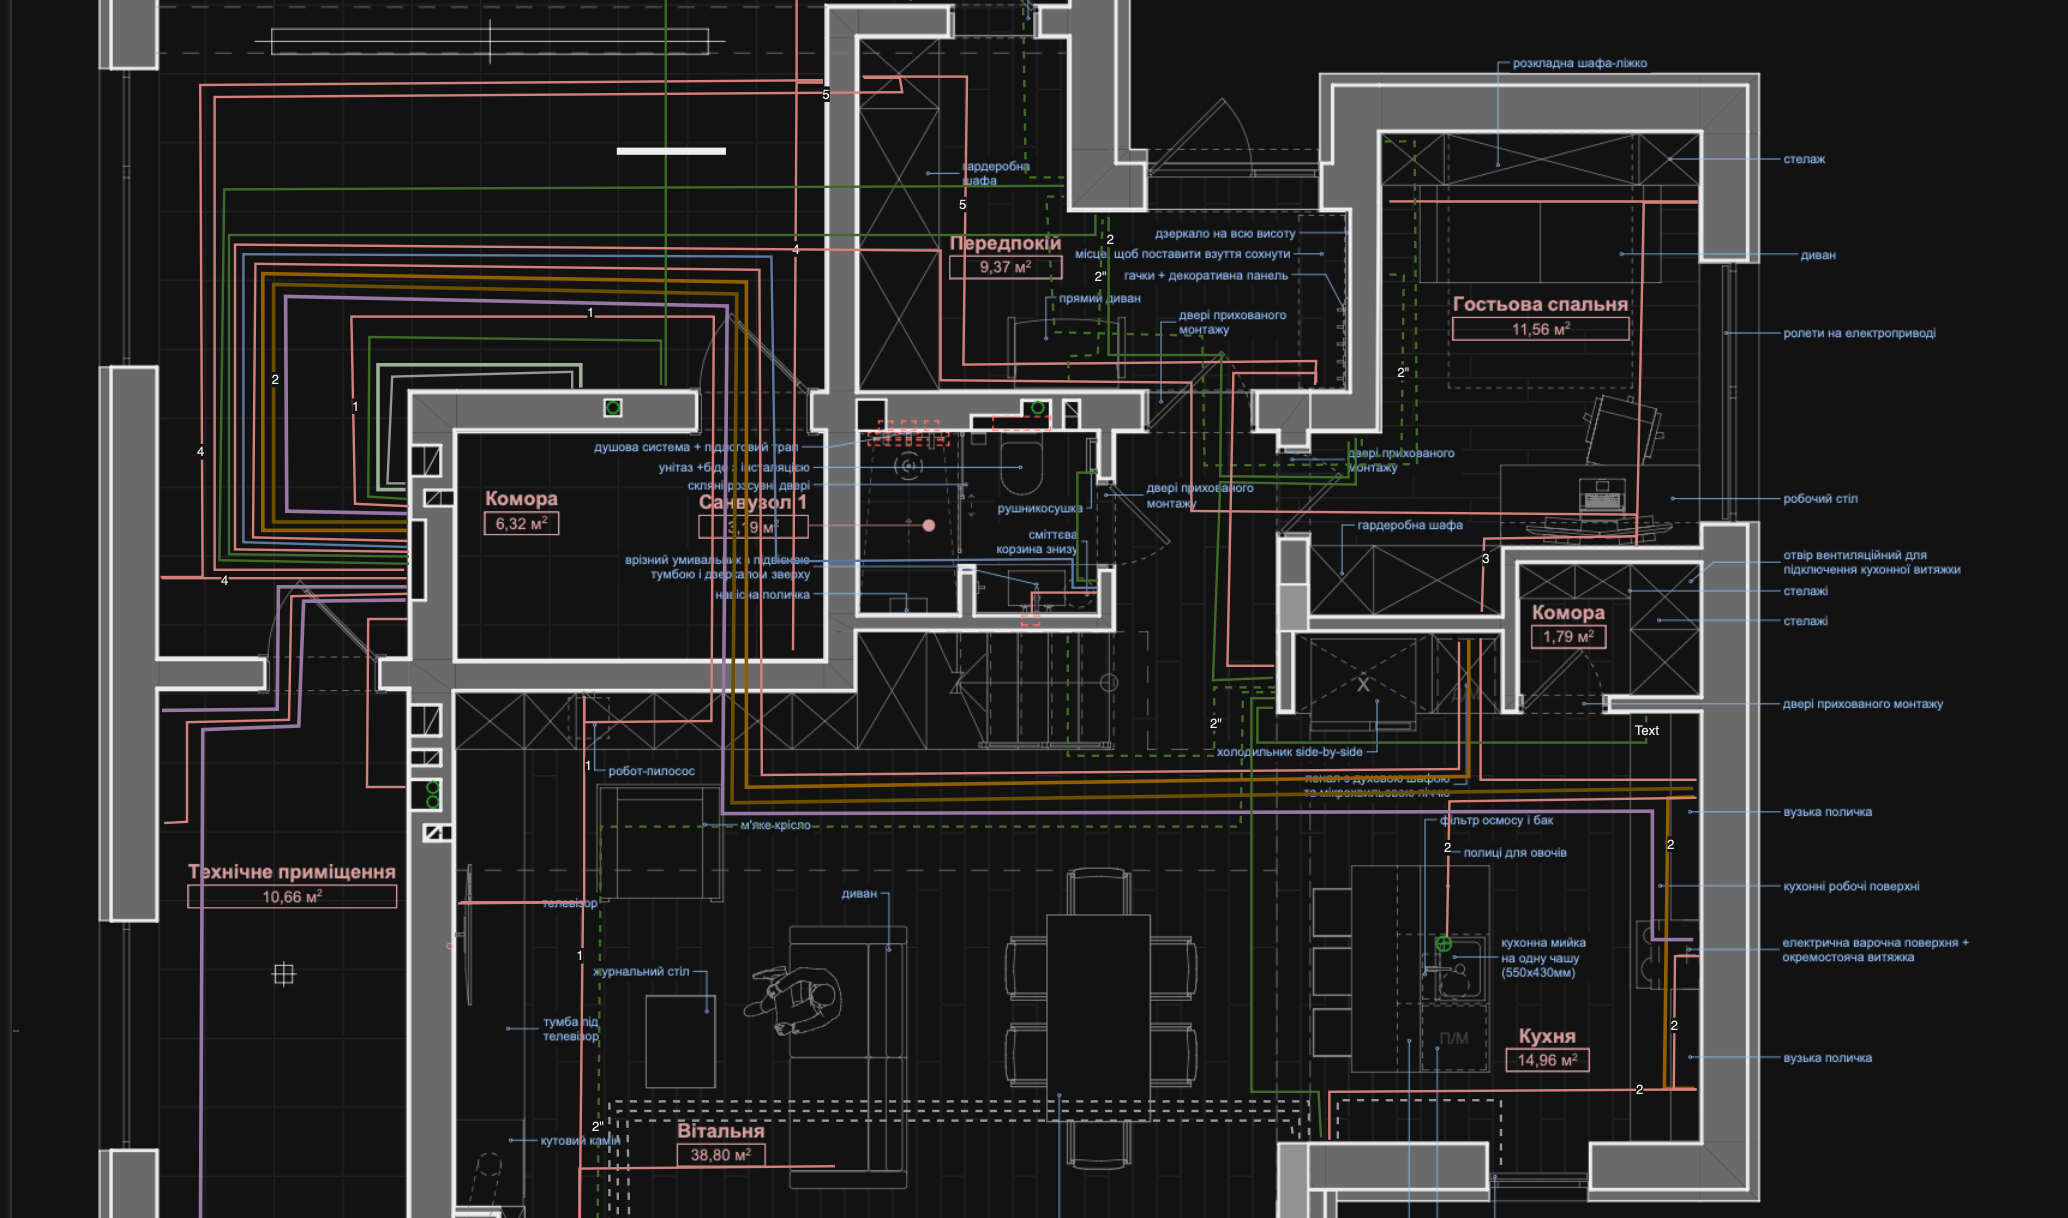Viewport: 2068px width, 1218px height.
Task: Click the Кухня room title
Action: click(x=1547, y=1036)
